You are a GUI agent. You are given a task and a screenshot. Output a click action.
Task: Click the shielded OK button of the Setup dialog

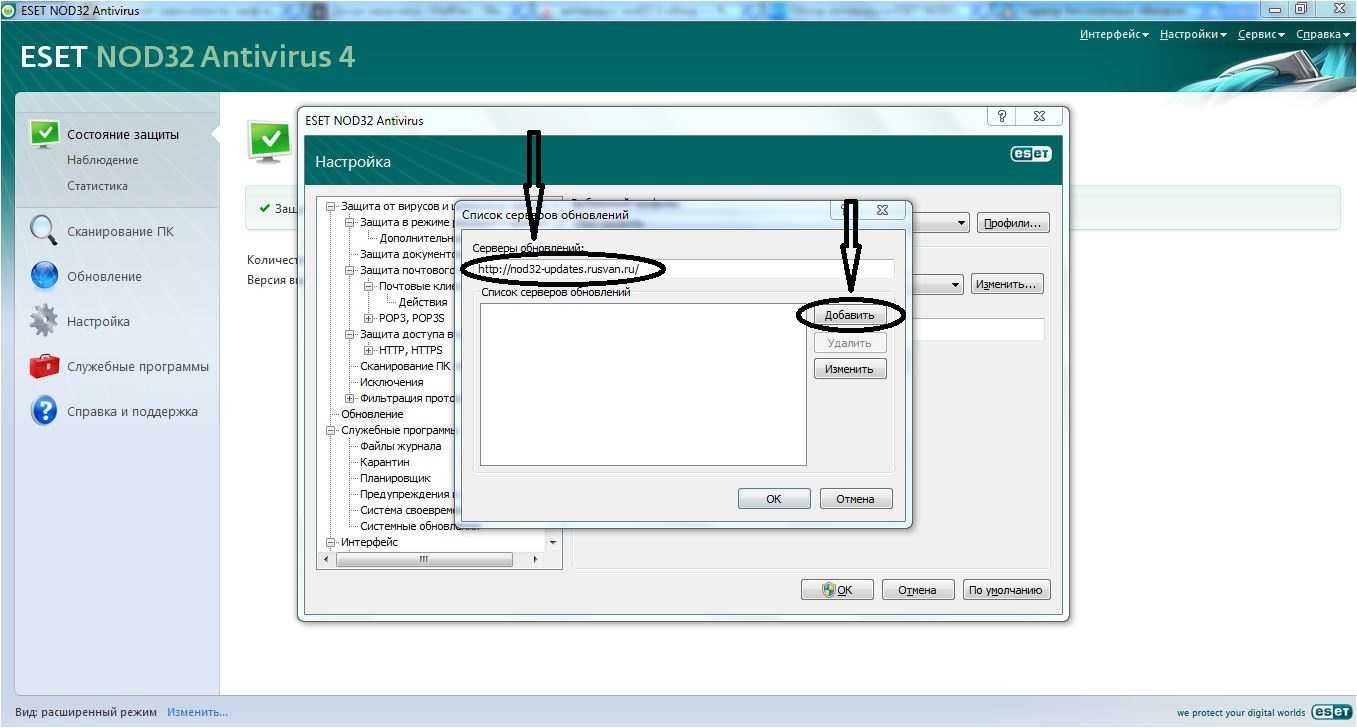(x=837, y=590)
